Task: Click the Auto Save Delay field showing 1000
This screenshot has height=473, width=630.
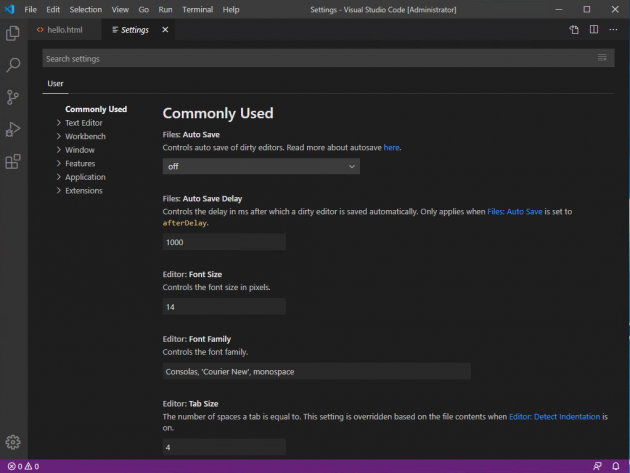Action: tap(224, 242)
